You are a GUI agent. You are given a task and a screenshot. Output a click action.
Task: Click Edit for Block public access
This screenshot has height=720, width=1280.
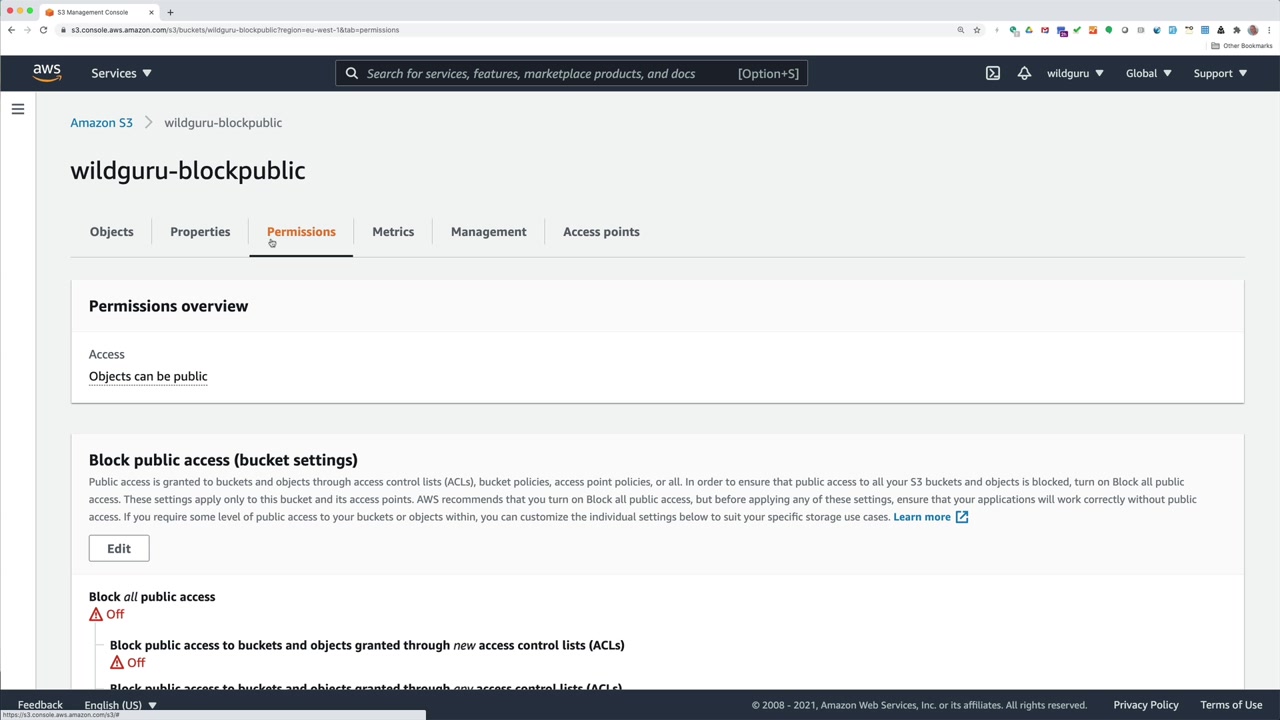[119, 548]
